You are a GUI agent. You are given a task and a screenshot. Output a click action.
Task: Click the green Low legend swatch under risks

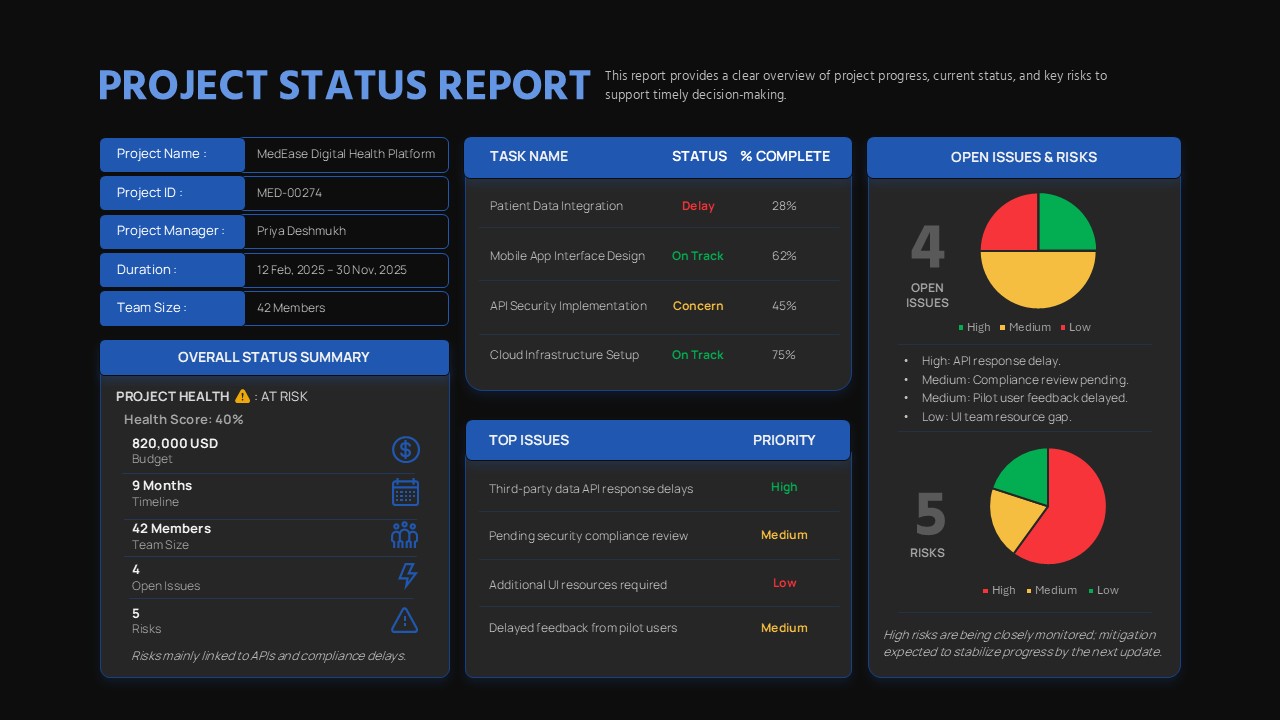click(x=1091, y=591)
